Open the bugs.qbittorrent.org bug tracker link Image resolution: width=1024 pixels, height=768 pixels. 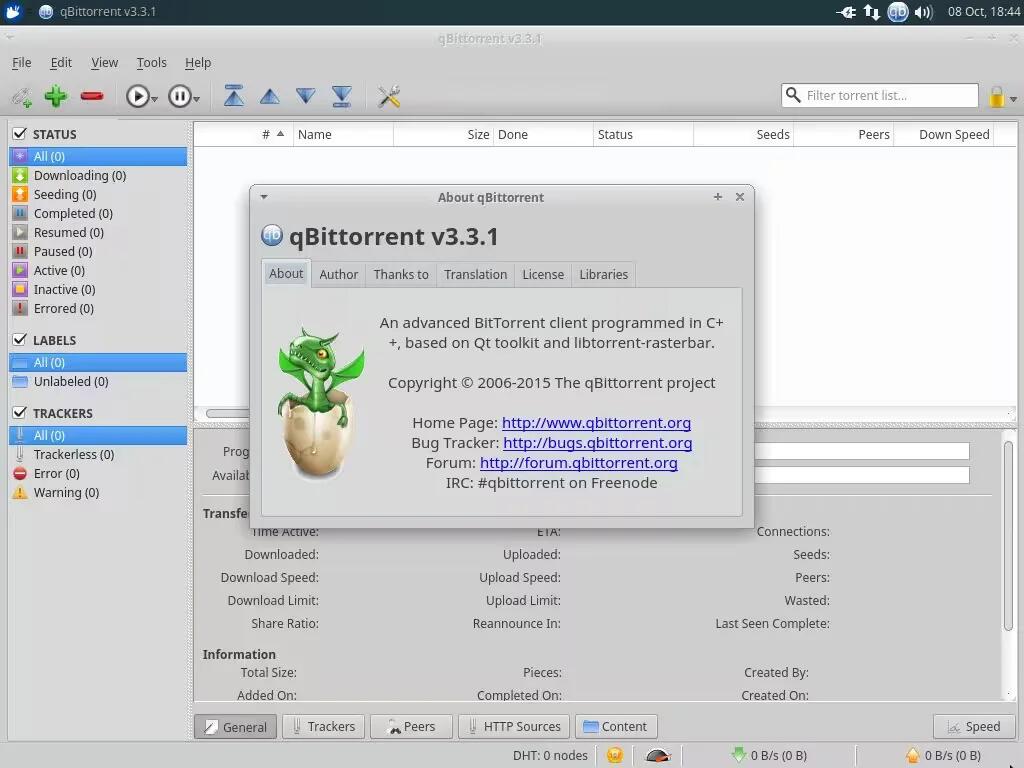[x=598, y=443]
